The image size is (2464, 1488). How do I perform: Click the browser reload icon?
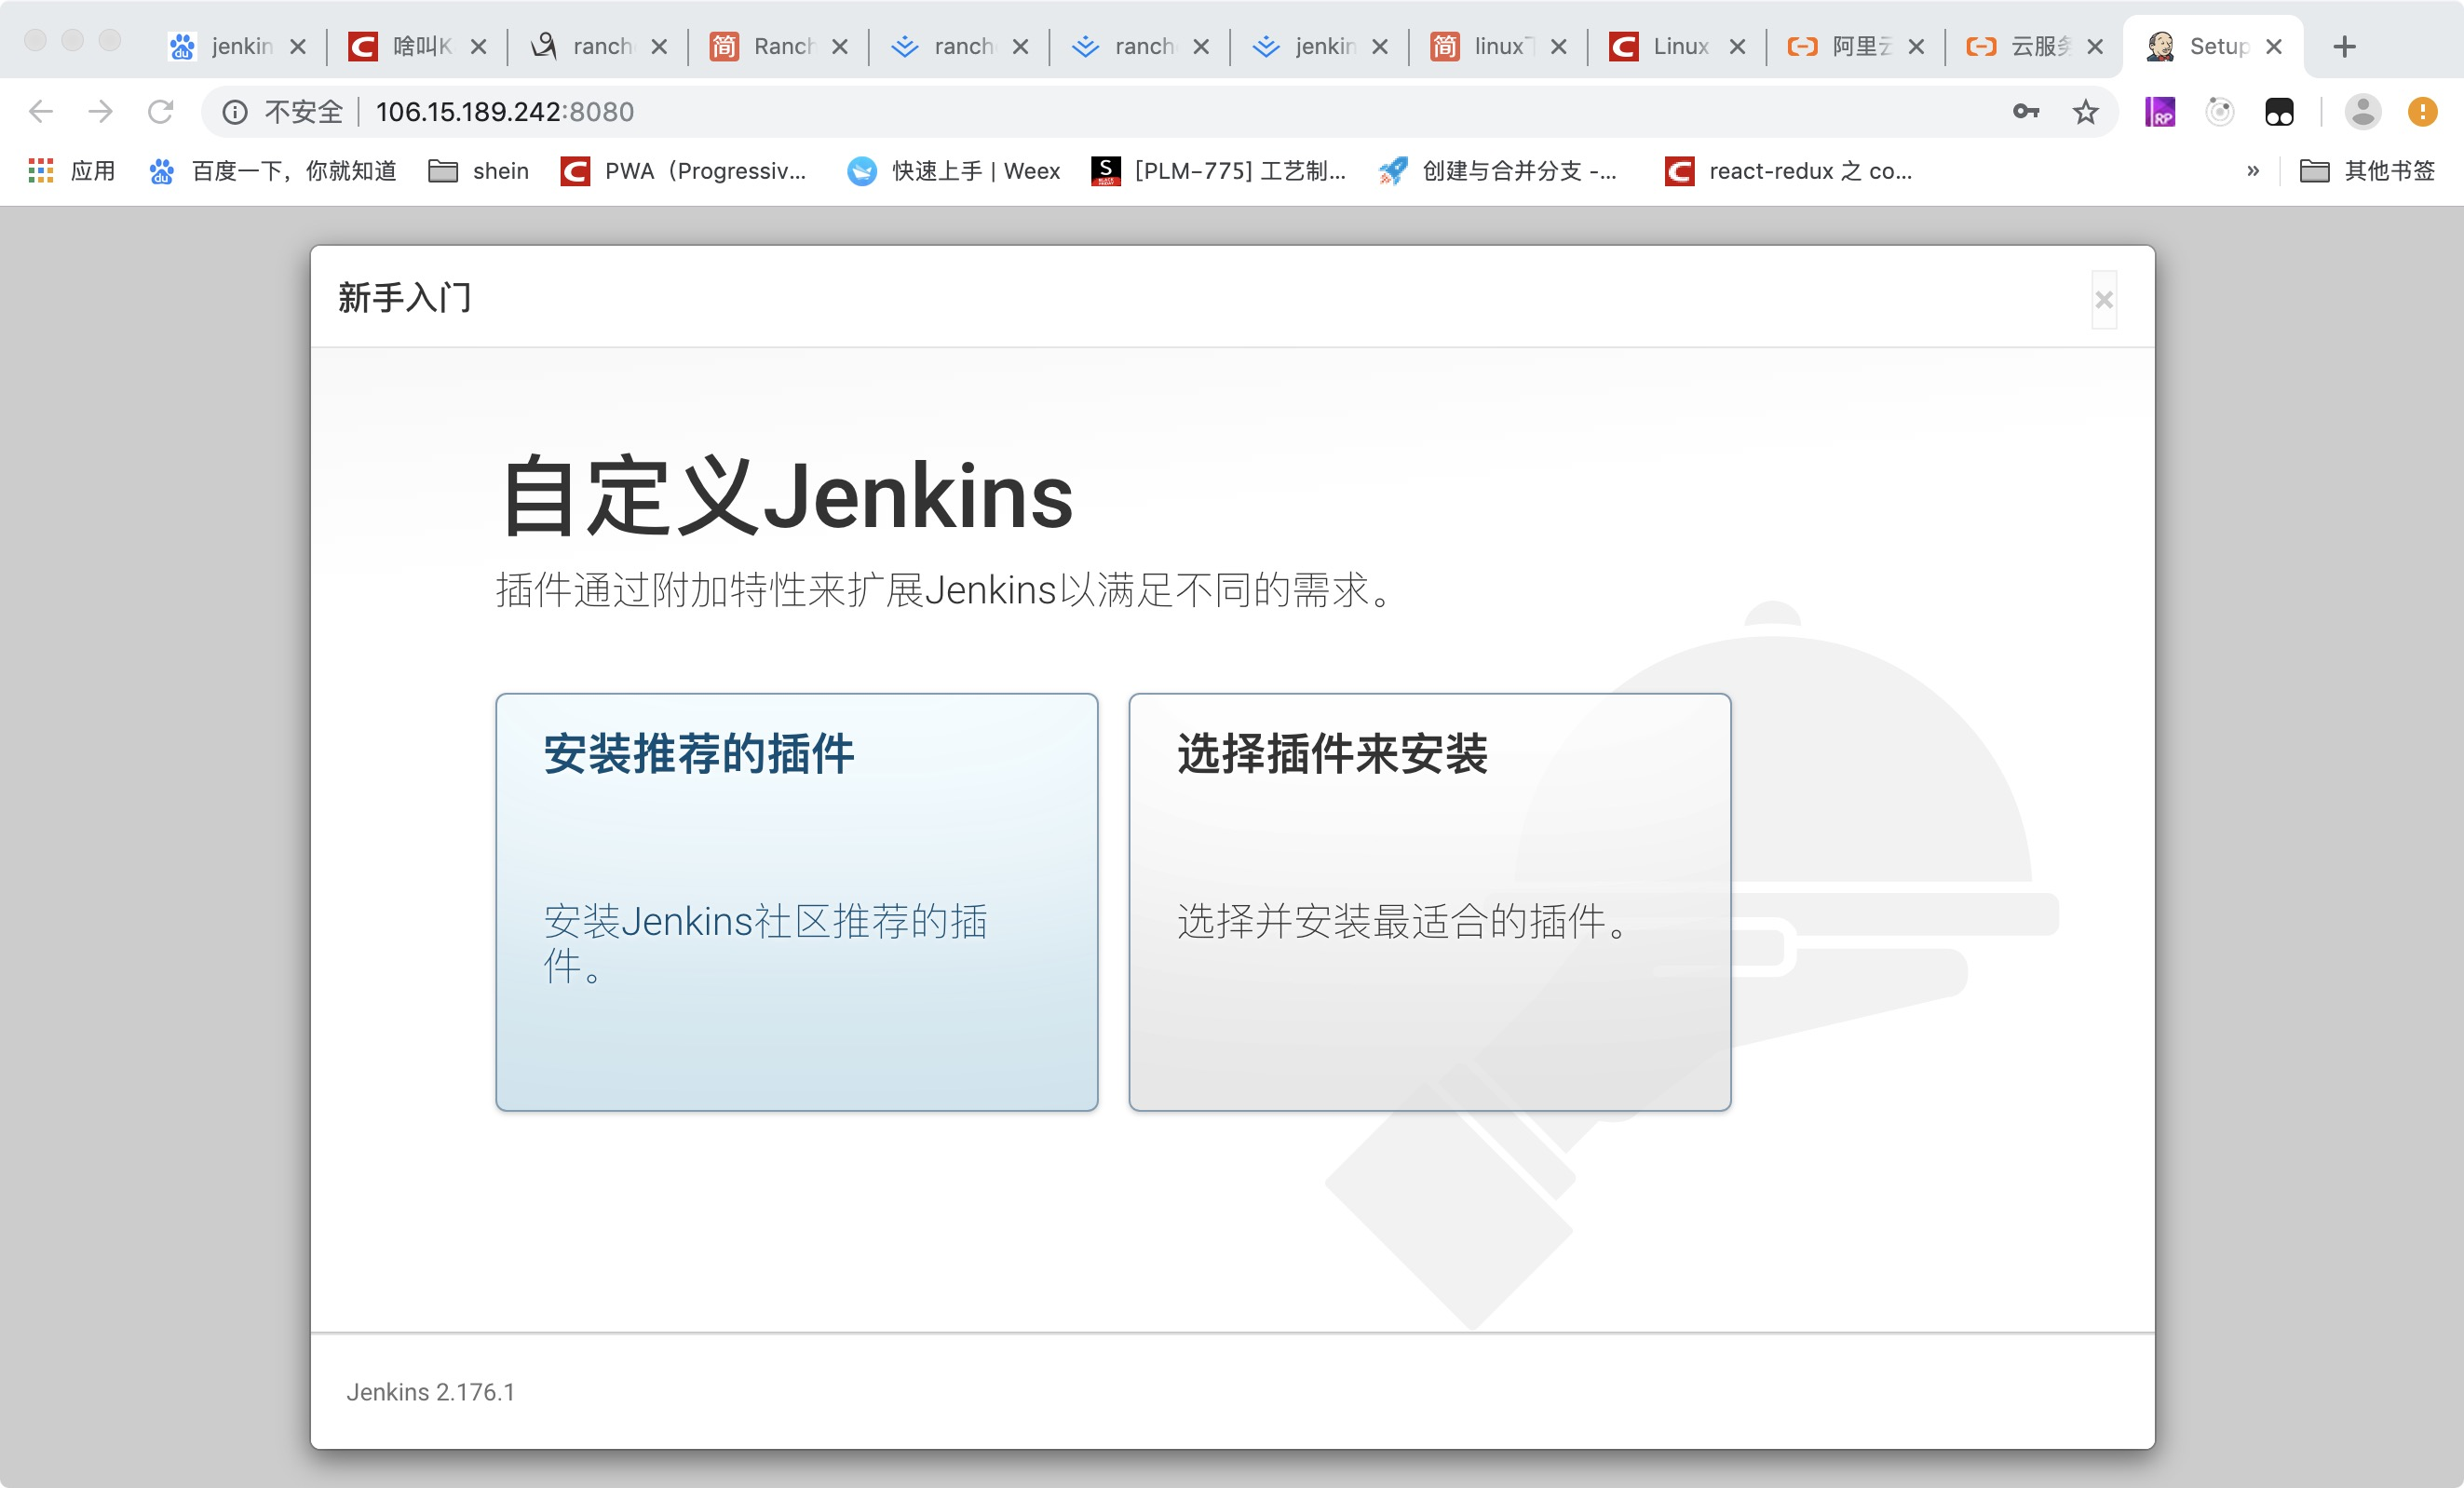160,111
